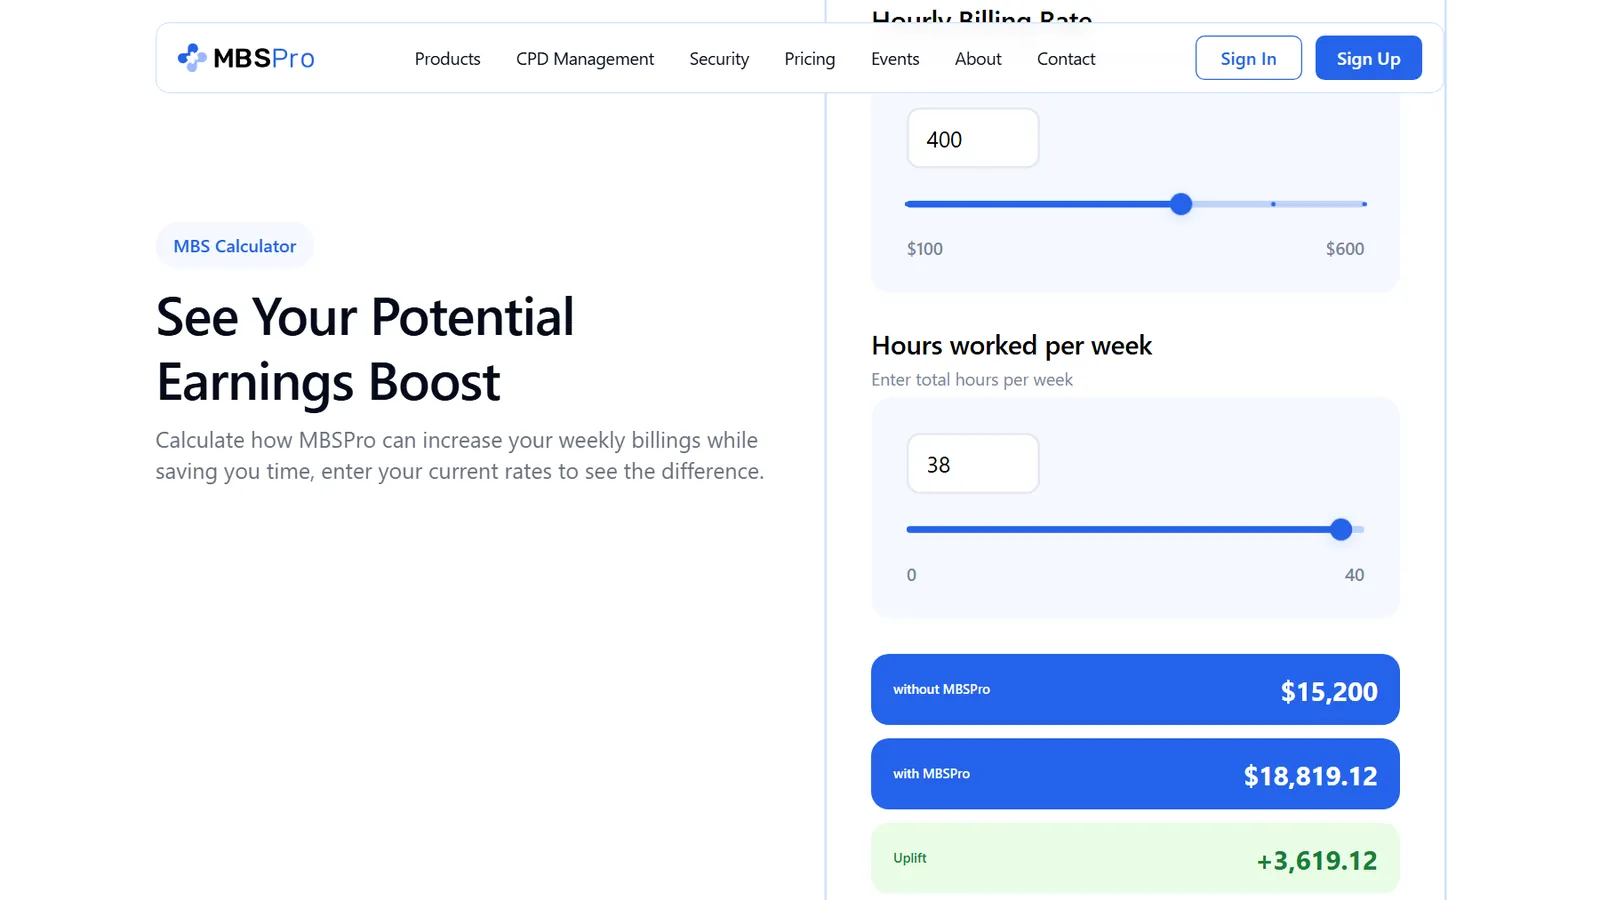Select the without MBSPro $15,200 result

pyautogui.click(x=1135, y=690)
